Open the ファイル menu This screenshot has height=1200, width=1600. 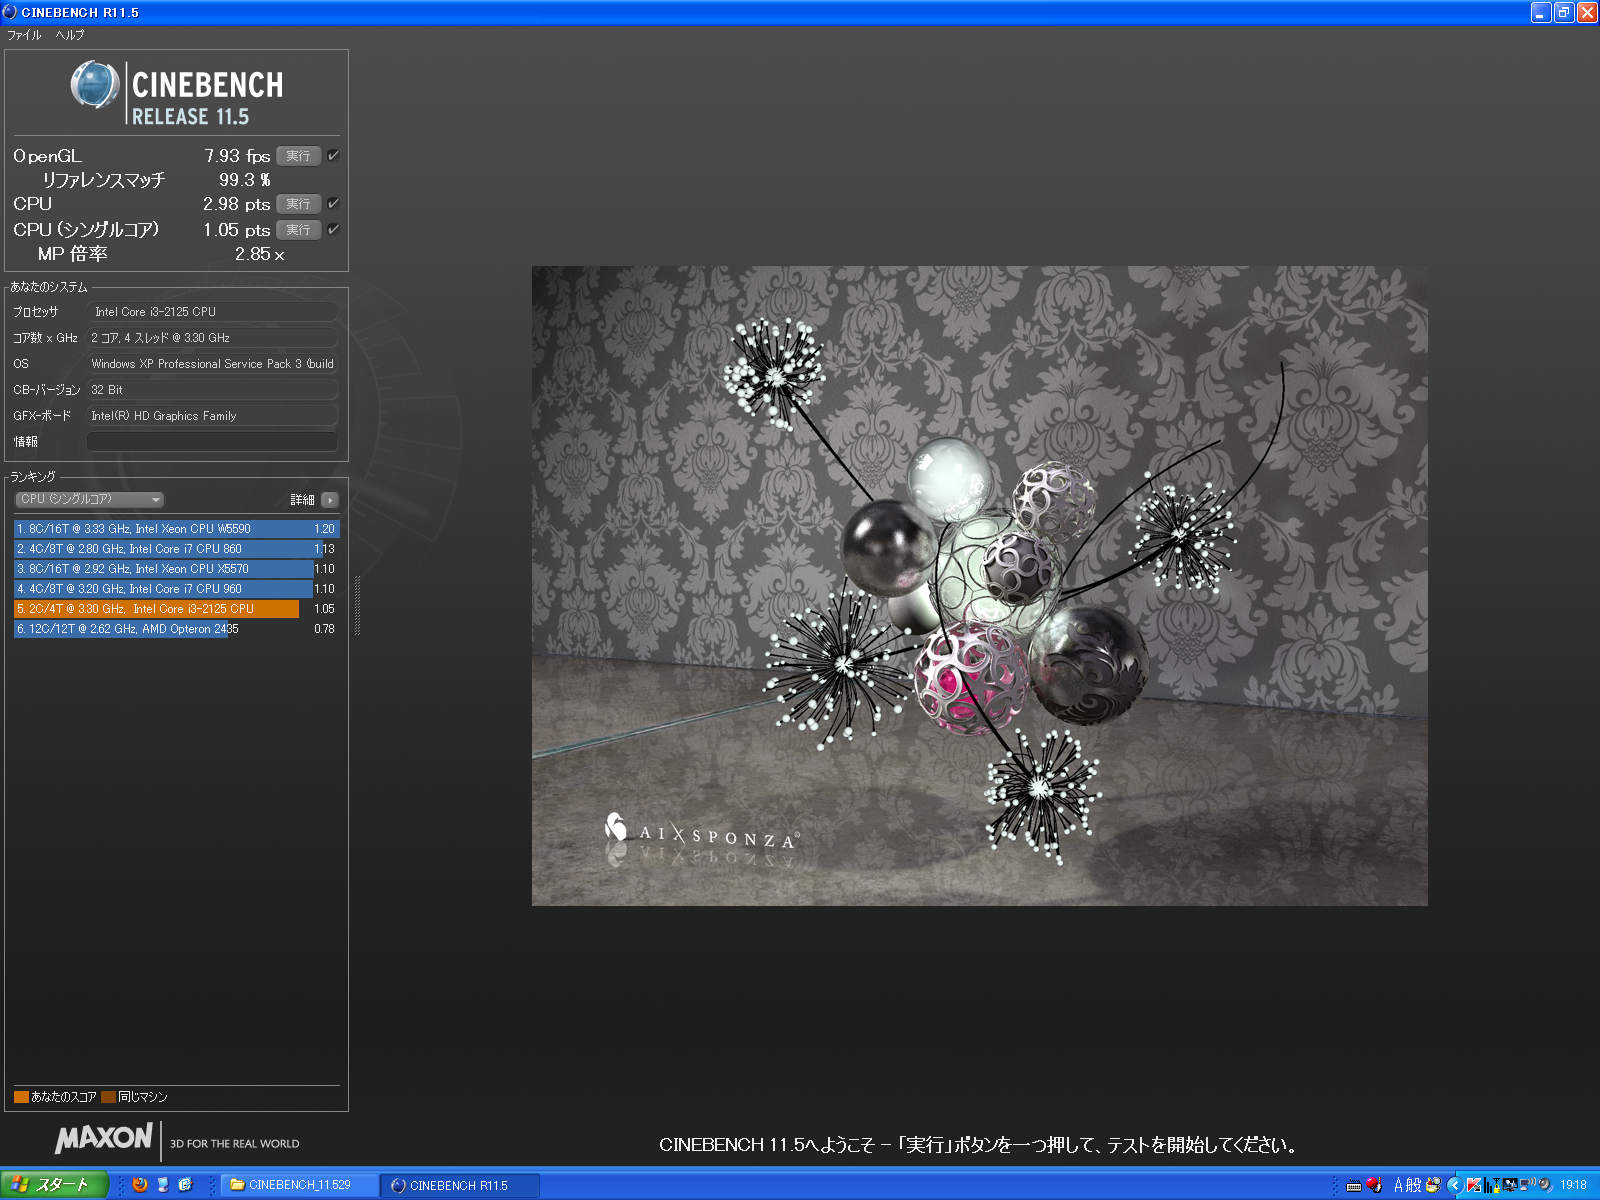point(24,35)
